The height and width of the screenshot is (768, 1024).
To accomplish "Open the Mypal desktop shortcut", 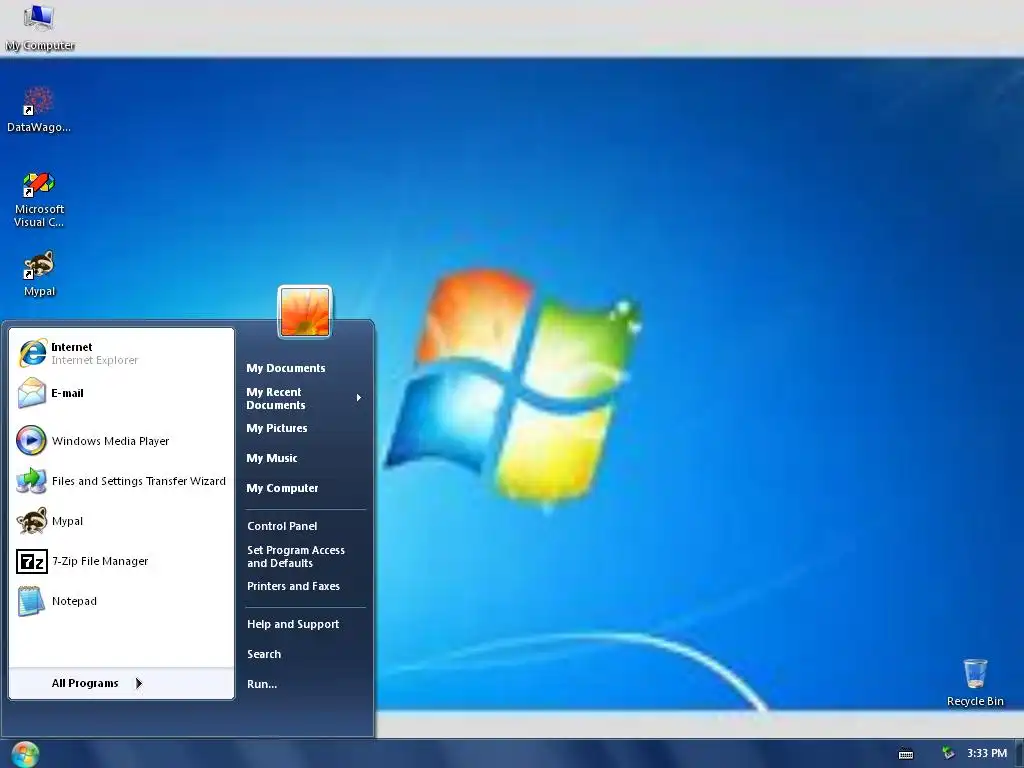I will coord(39,274).
